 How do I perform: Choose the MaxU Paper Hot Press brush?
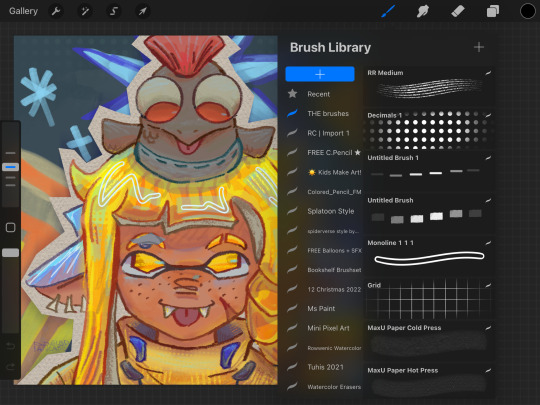click(429, 382)
